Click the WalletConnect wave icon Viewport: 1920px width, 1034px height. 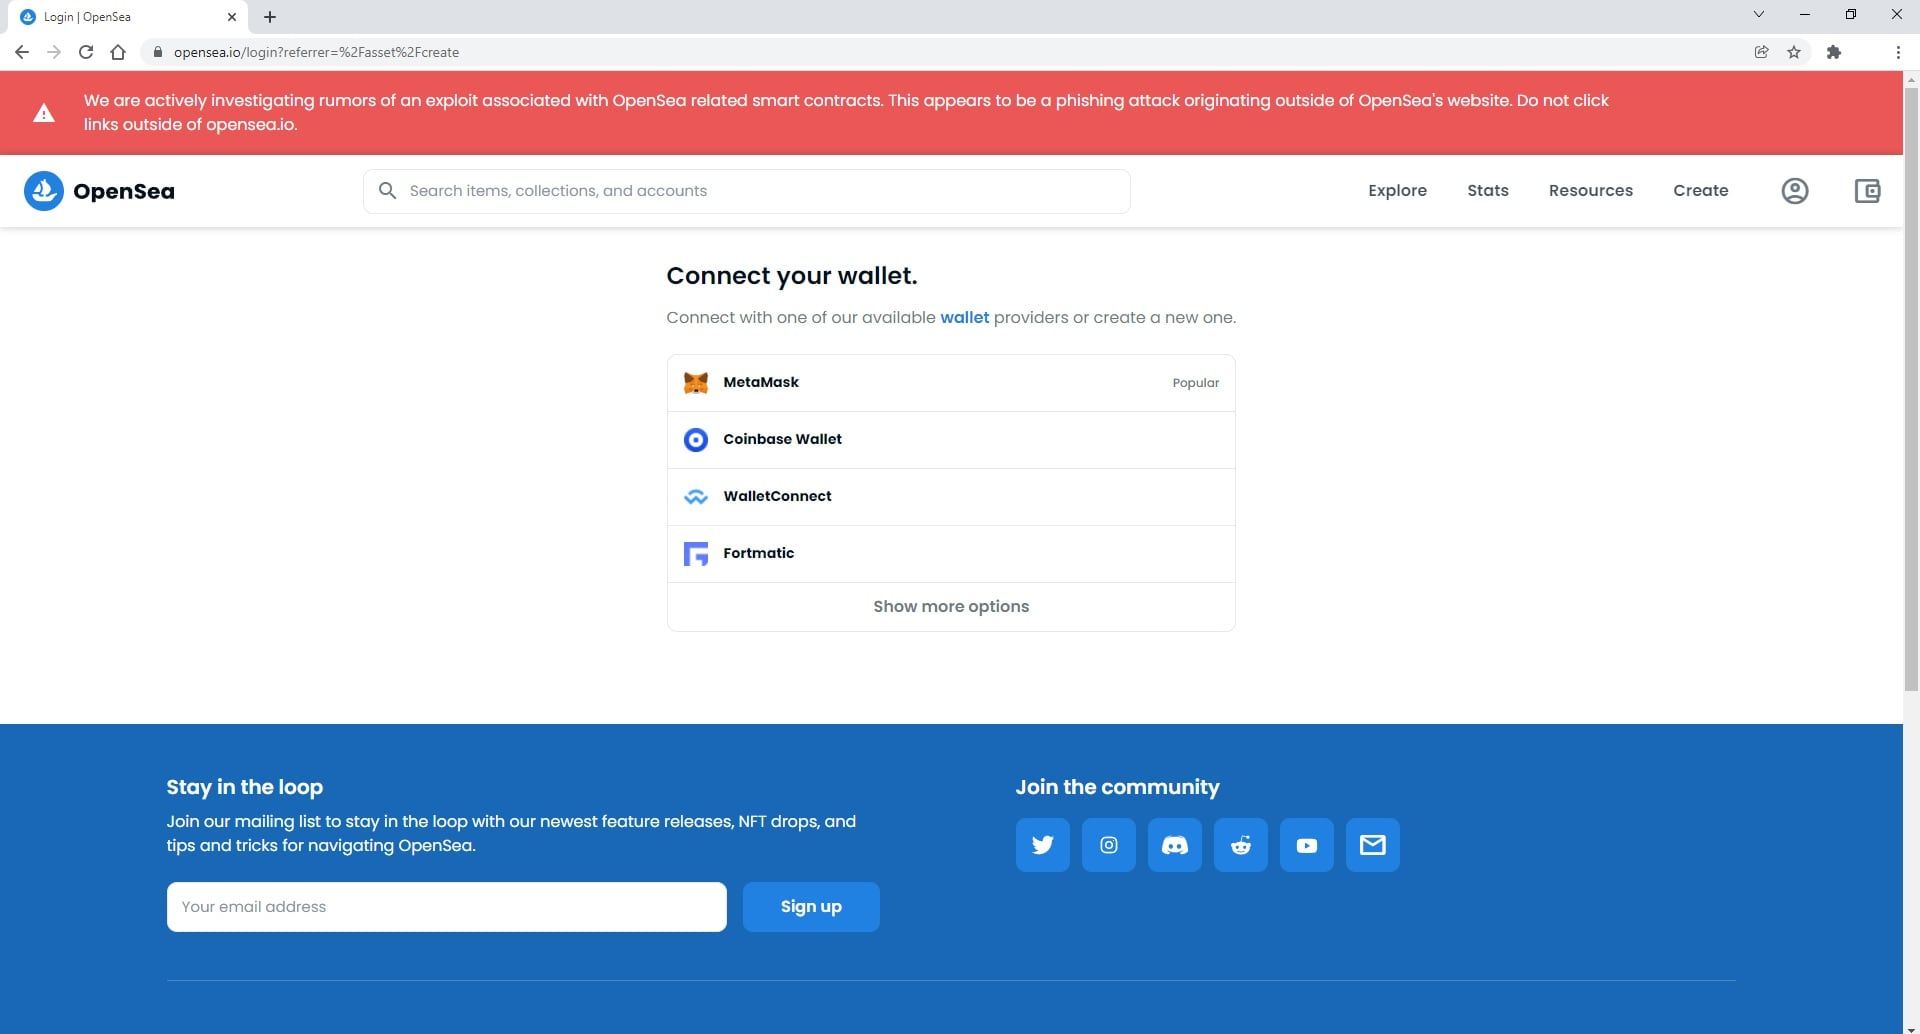(696, 497)
